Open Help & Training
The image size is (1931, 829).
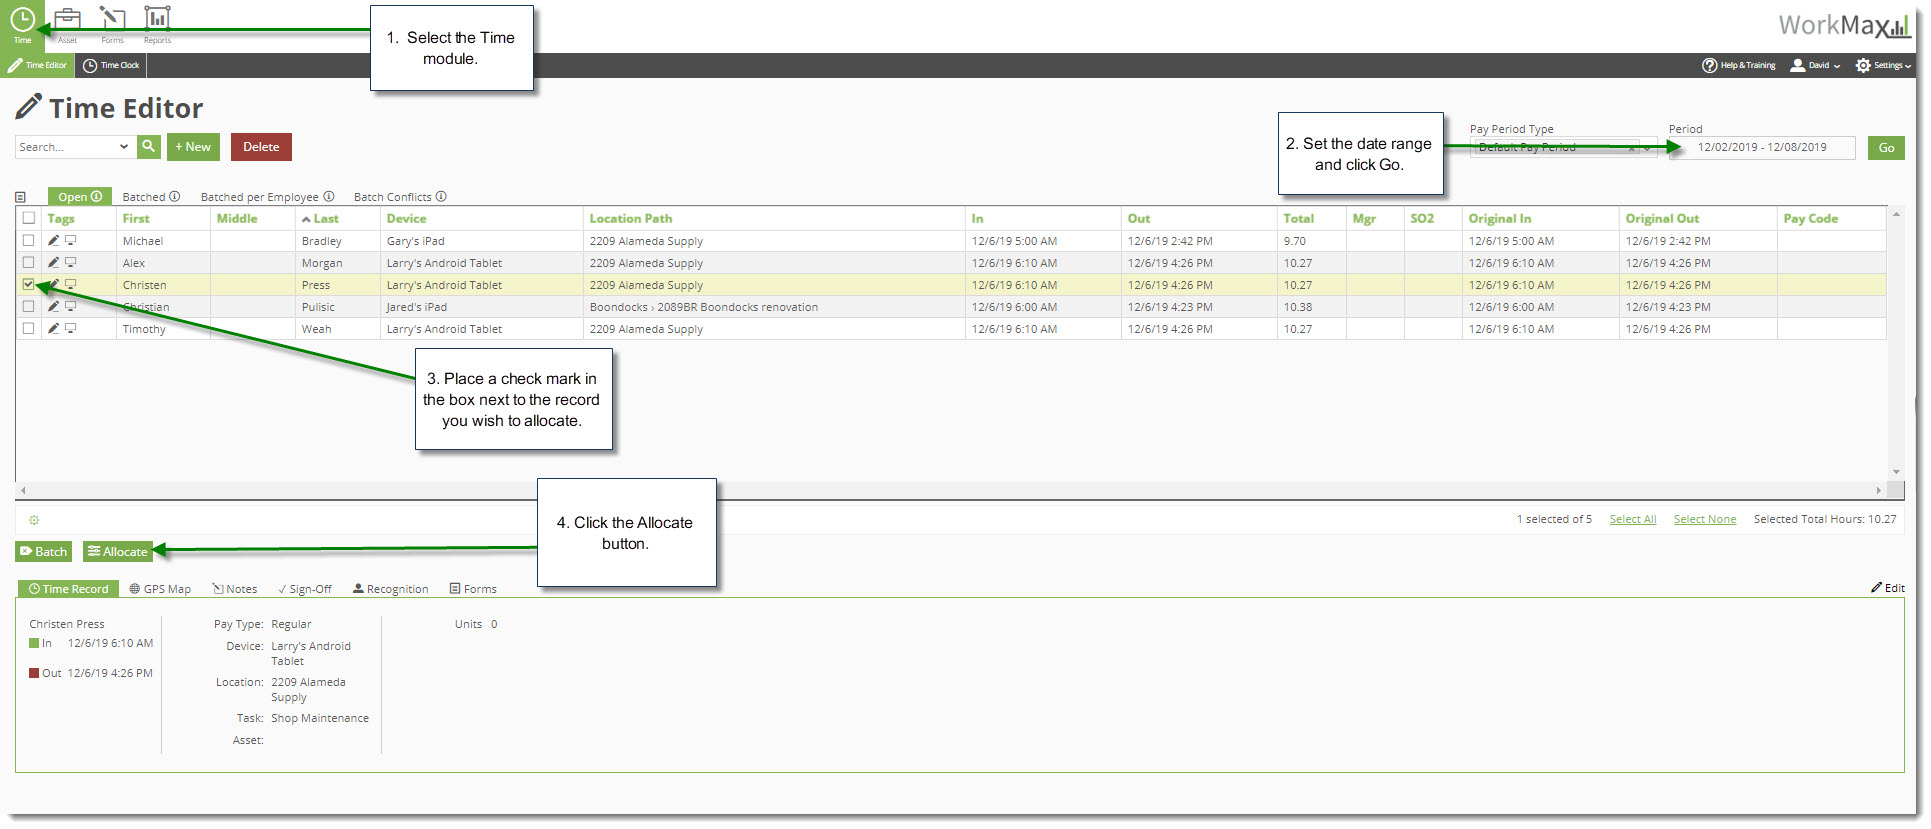[1739, 65]
